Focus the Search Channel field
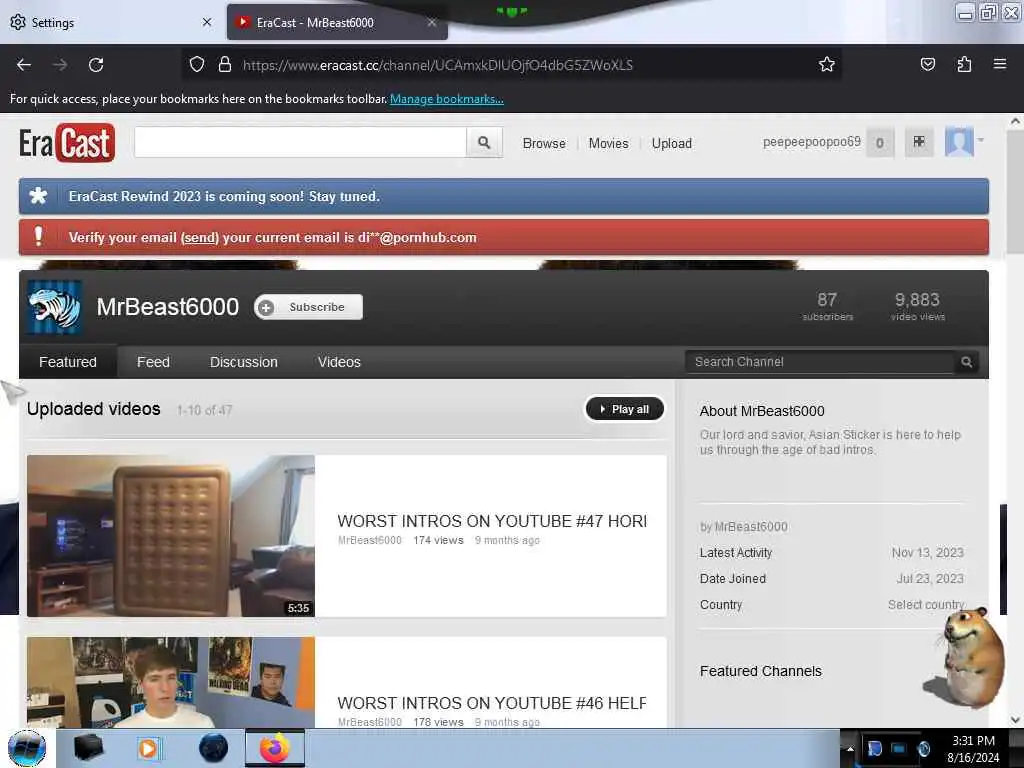This screenshot has height=768, width=1024. click(x=820, y=362)
